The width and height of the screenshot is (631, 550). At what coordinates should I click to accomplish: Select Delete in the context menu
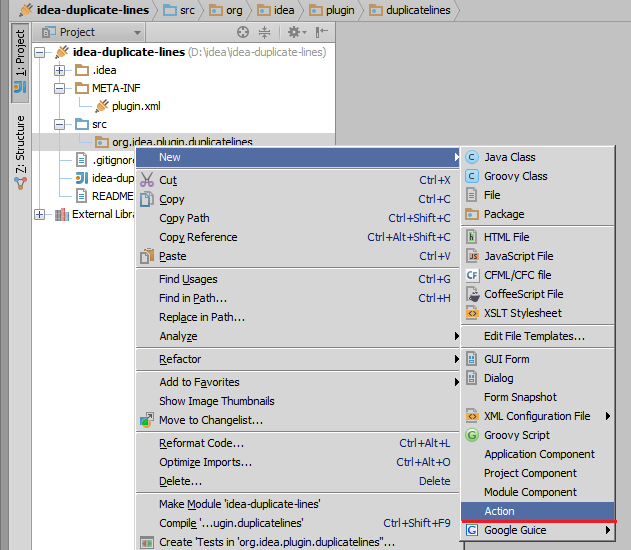[298, 481]
